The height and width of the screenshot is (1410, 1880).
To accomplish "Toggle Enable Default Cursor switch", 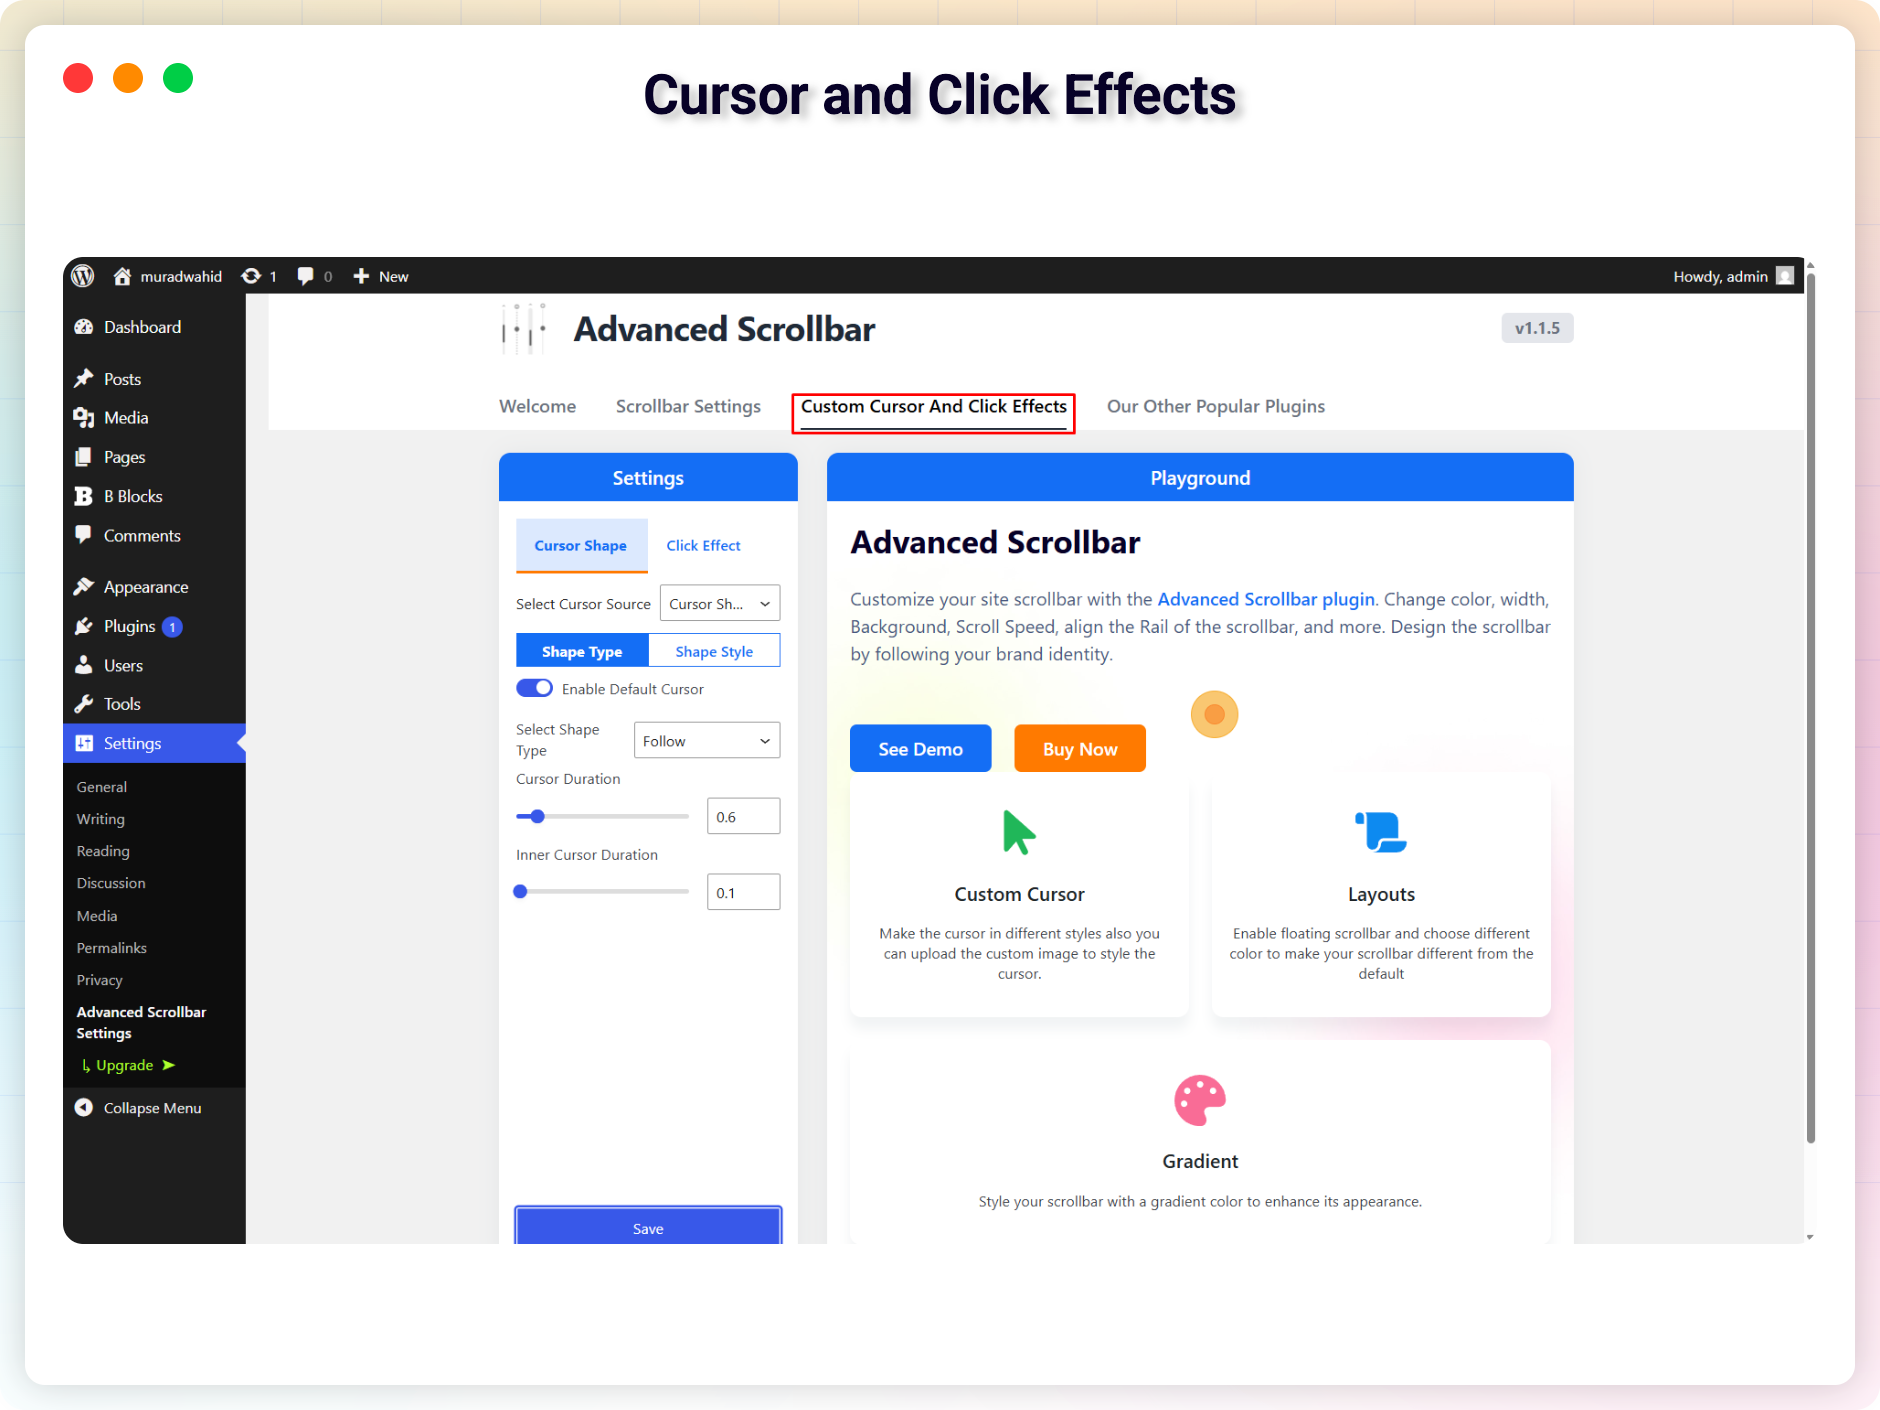I will 534,688.
